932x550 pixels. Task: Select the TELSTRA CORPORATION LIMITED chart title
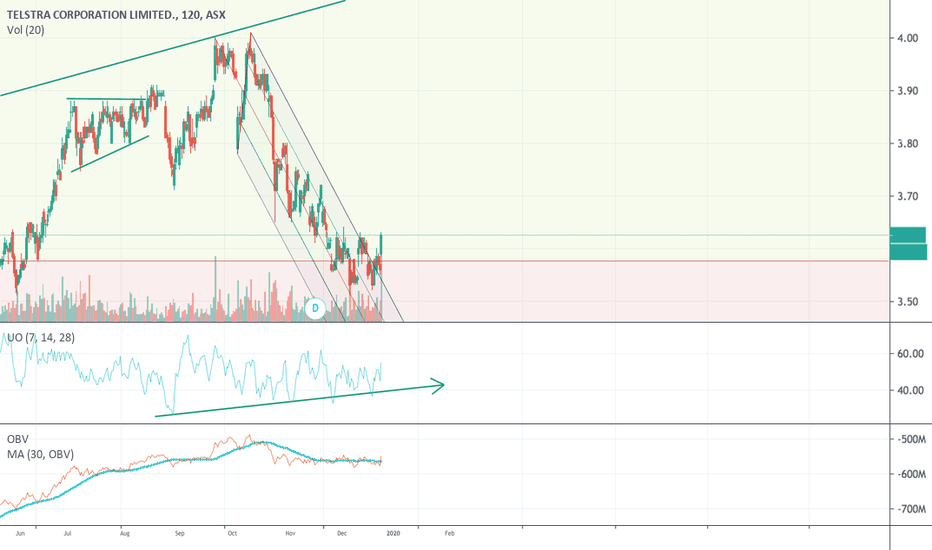116,15
